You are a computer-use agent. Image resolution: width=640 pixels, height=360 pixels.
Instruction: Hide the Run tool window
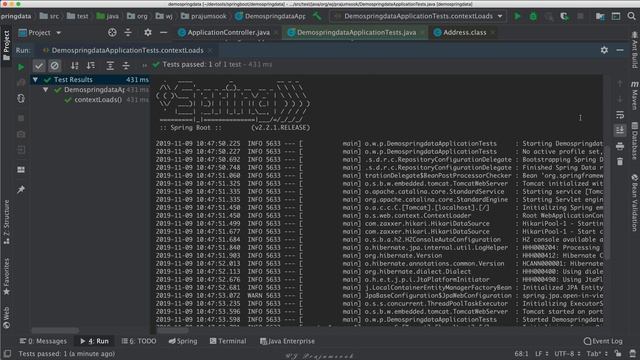click(620, 50)
